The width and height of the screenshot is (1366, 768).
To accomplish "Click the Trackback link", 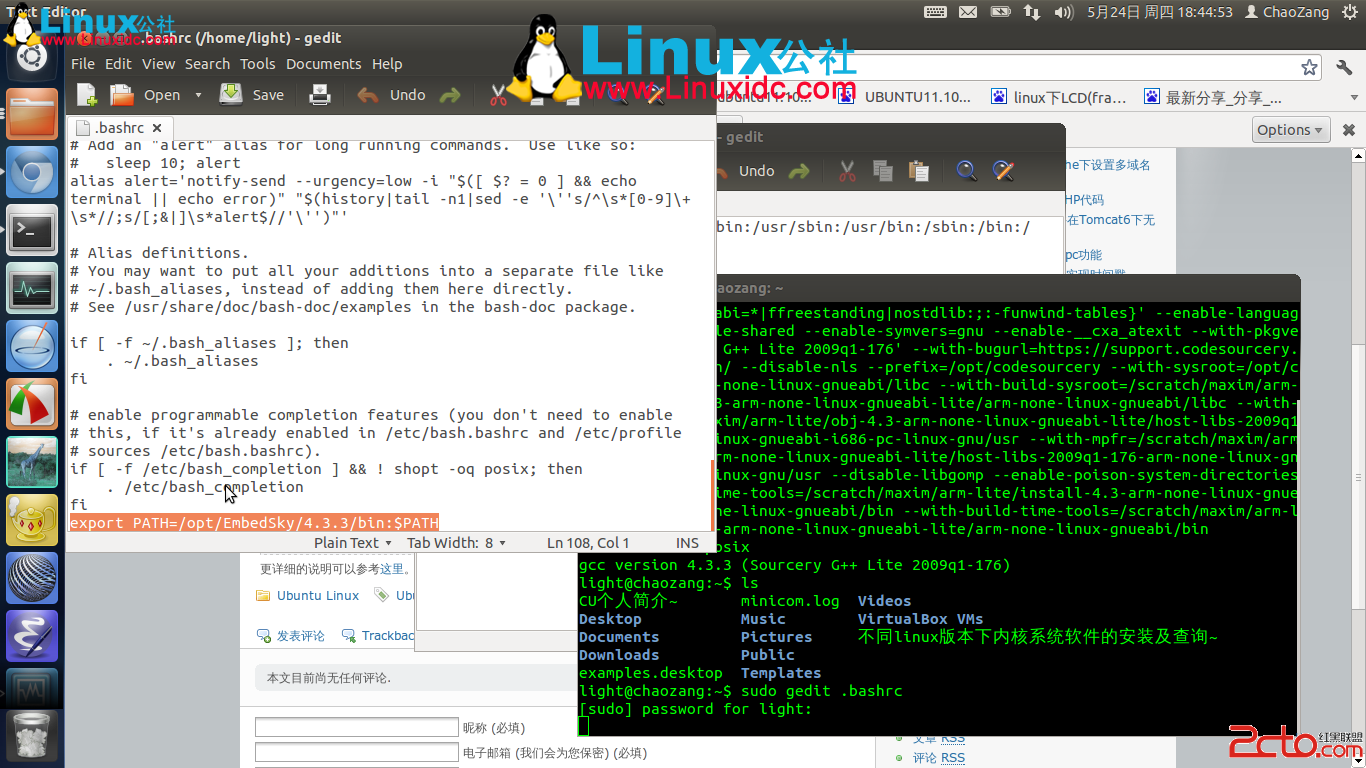I will (388, 635).
